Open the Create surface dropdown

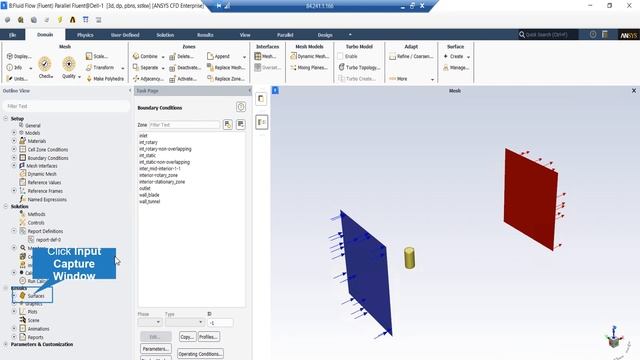click(x=468, y=57)
